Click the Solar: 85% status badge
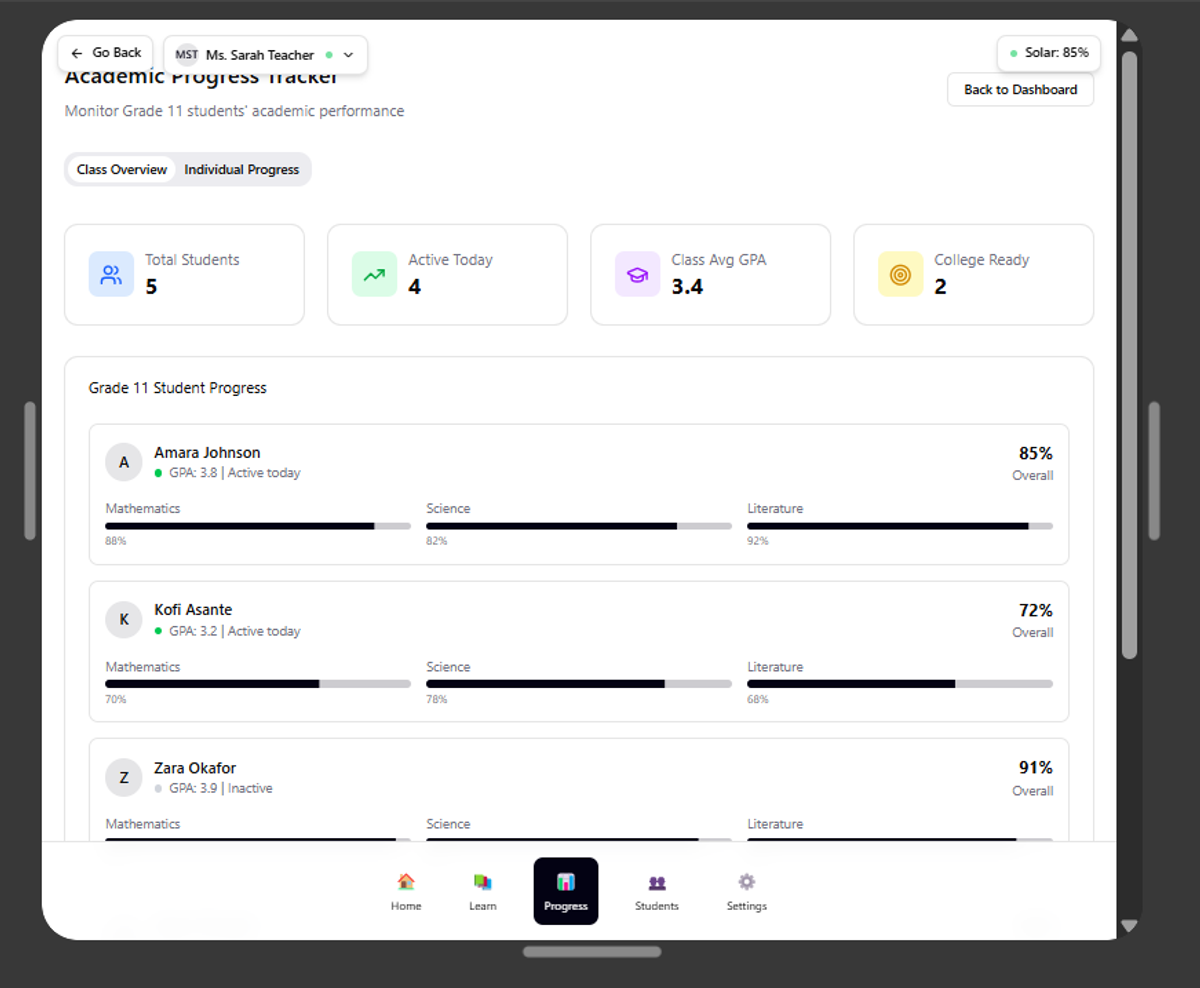The image size is (1200, 988). tap(1049, 53)
